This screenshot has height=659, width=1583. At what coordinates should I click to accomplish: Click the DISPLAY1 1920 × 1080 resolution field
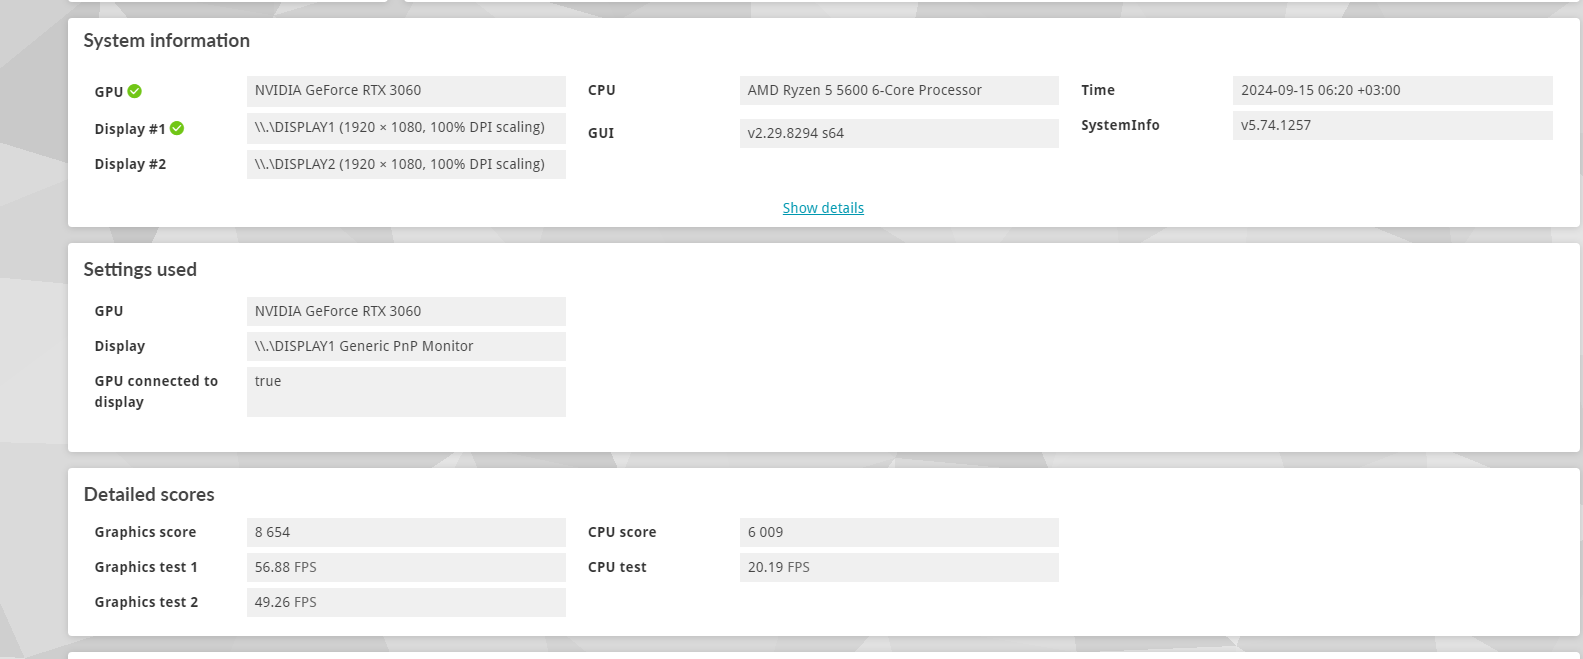coord(406,128)
